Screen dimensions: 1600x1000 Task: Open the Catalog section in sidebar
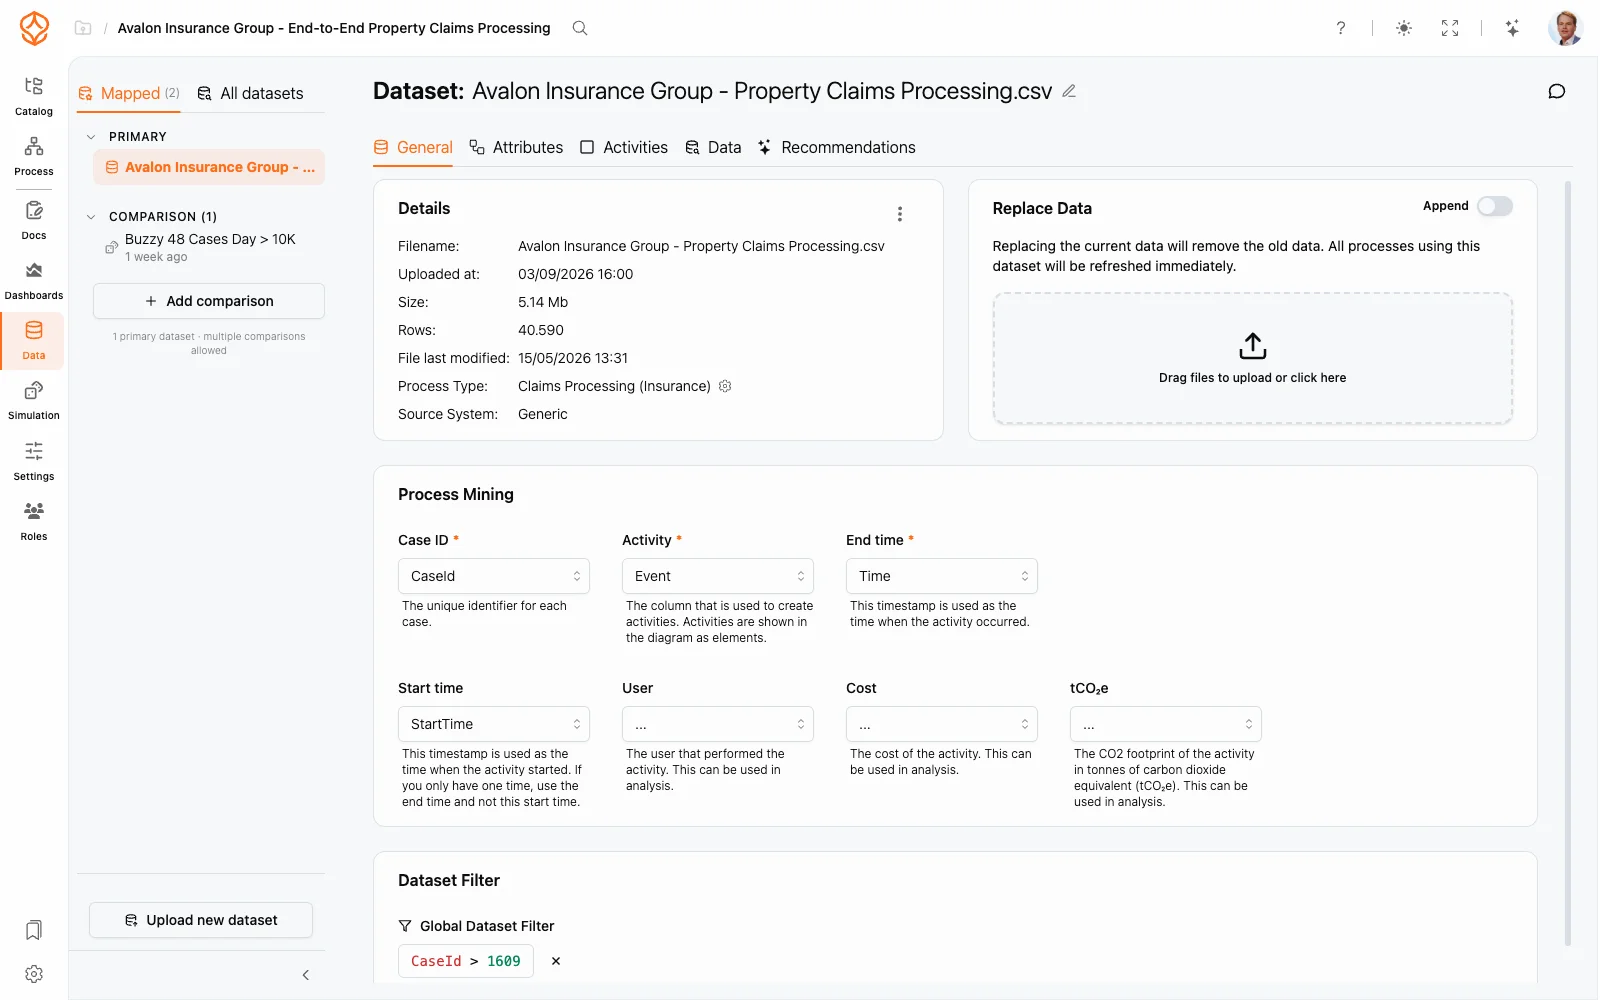tap(34, 96)
